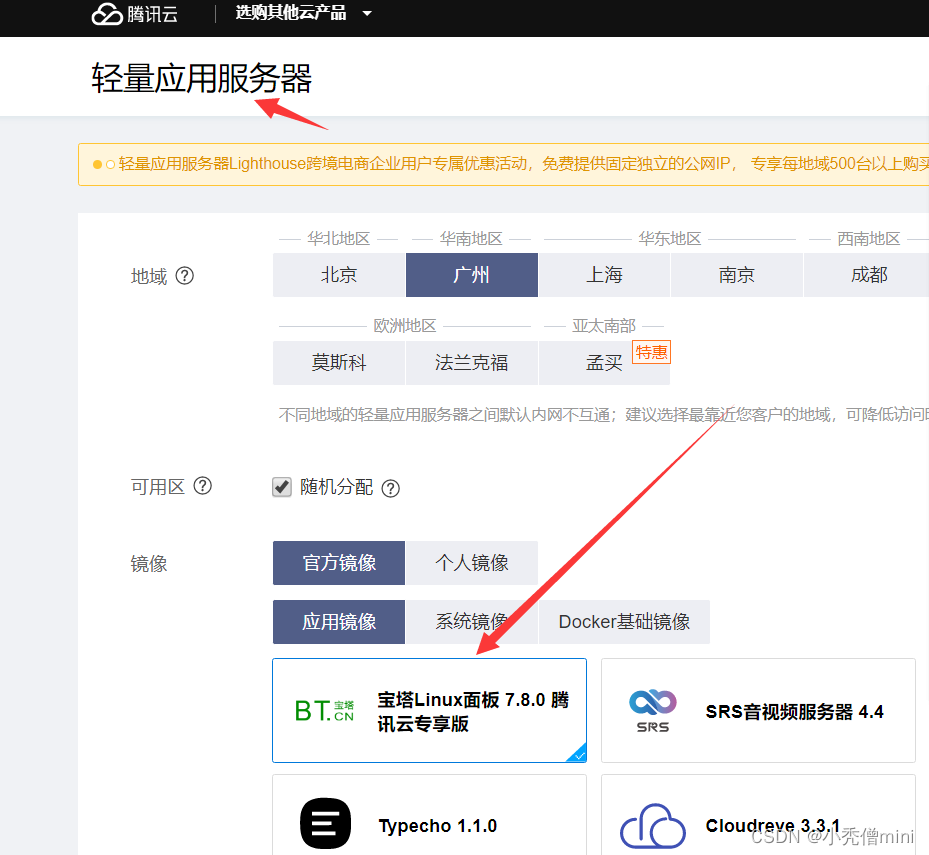
Task: Click the 特惠 badge on 孟买
Action: point(651,352)
